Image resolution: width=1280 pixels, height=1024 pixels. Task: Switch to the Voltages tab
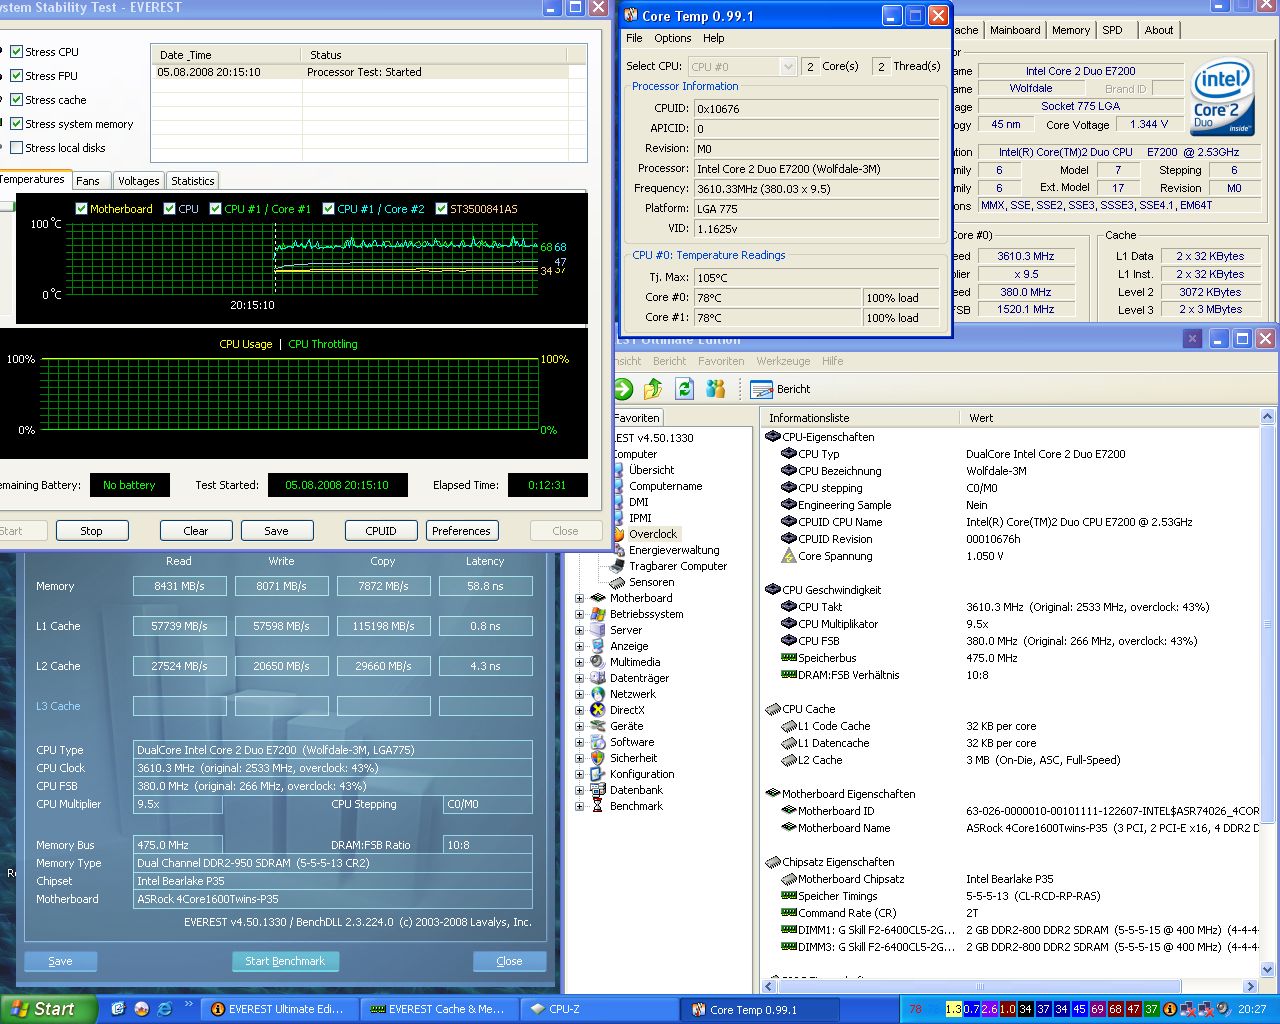click(138, 181)
